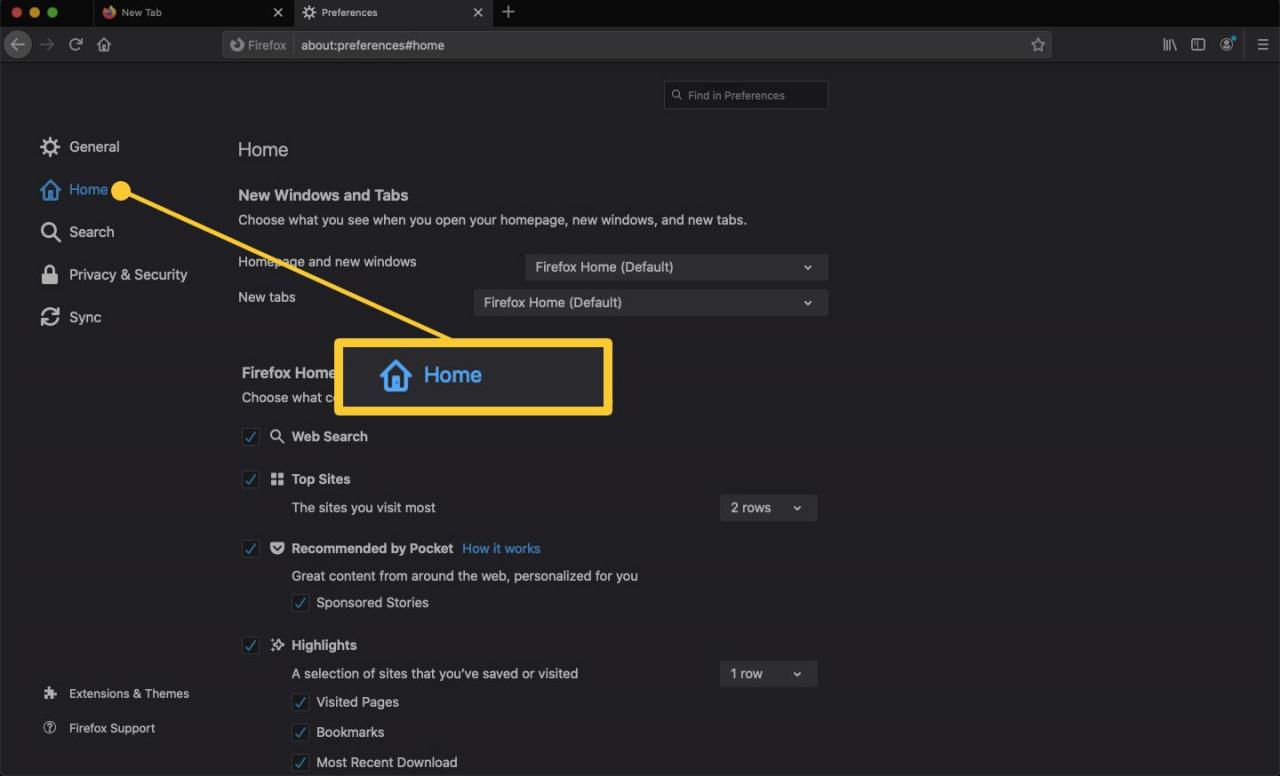Click the Most Recent Download label
Viewport: 1280px width, 776px height.
[x=386, y=762]
